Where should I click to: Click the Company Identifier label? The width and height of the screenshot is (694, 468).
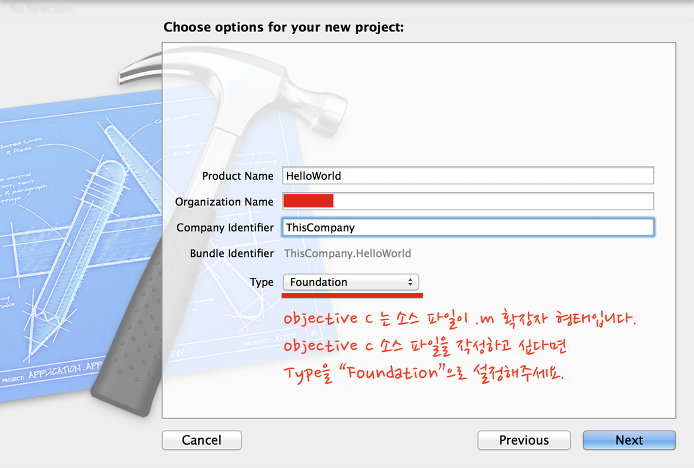click(225, 228)
